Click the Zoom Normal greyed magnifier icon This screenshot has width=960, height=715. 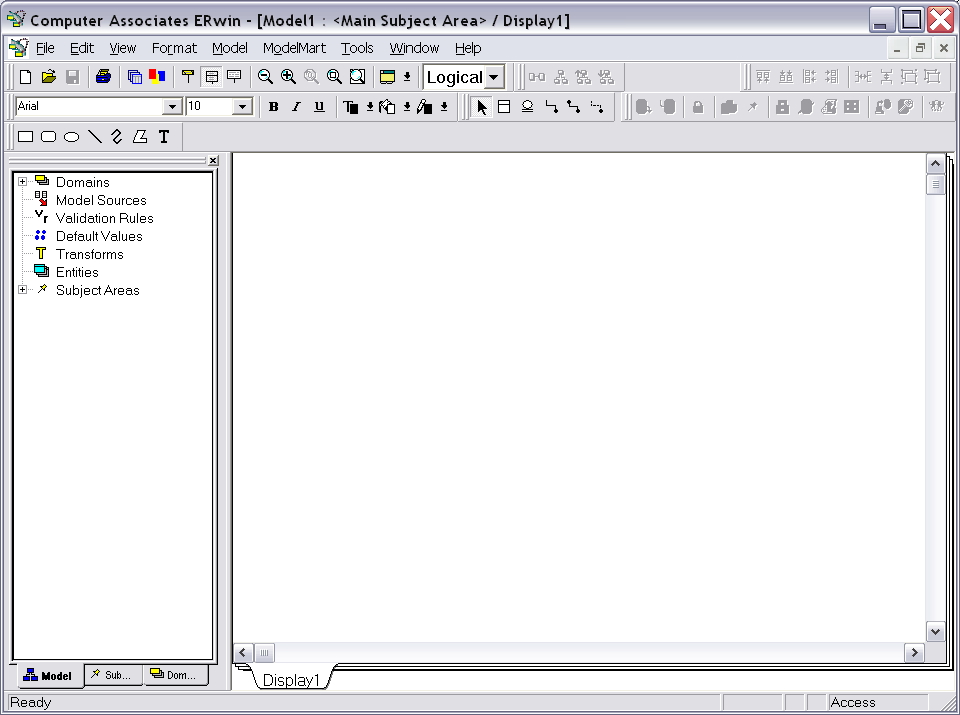[311, 77]
